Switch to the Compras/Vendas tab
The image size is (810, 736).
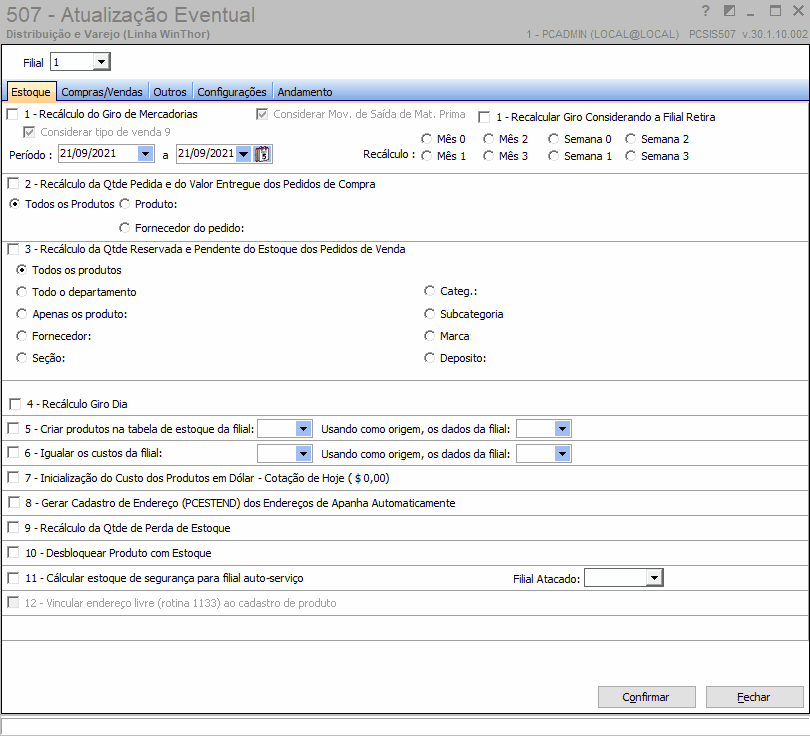[x=102, y=92]
